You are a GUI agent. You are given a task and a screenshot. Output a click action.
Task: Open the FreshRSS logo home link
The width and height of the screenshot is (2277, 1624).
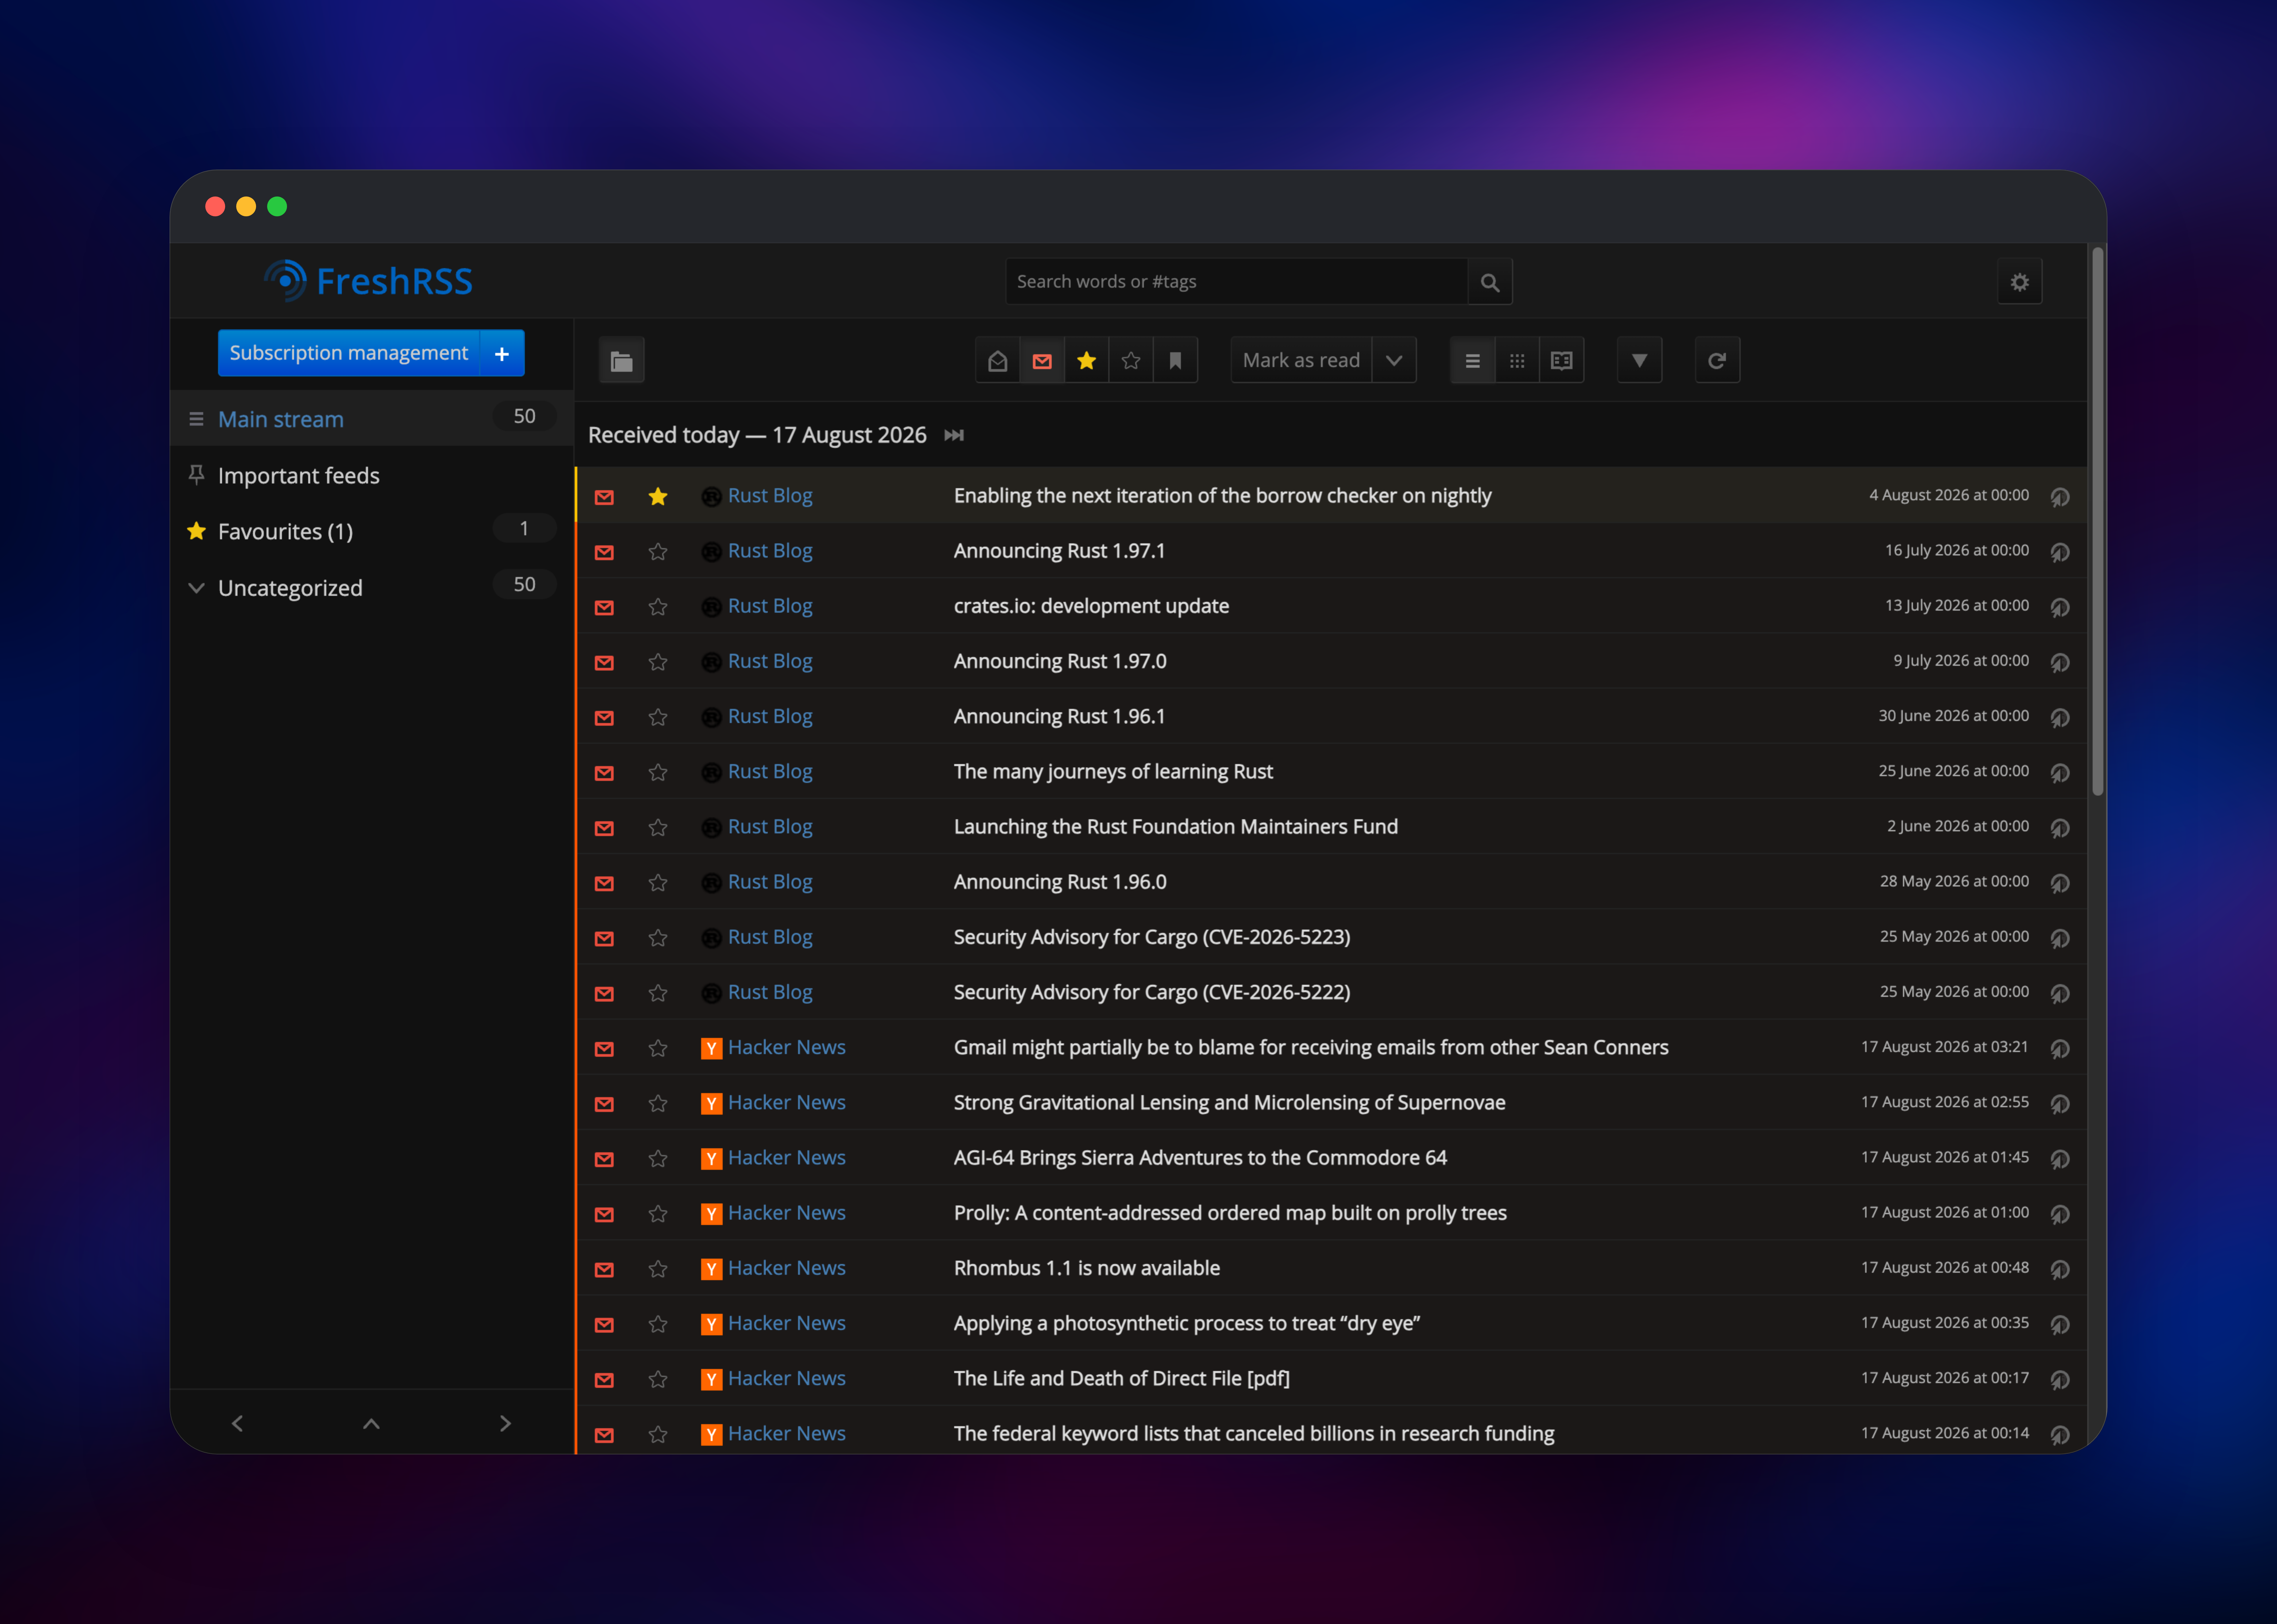point(368,281)
